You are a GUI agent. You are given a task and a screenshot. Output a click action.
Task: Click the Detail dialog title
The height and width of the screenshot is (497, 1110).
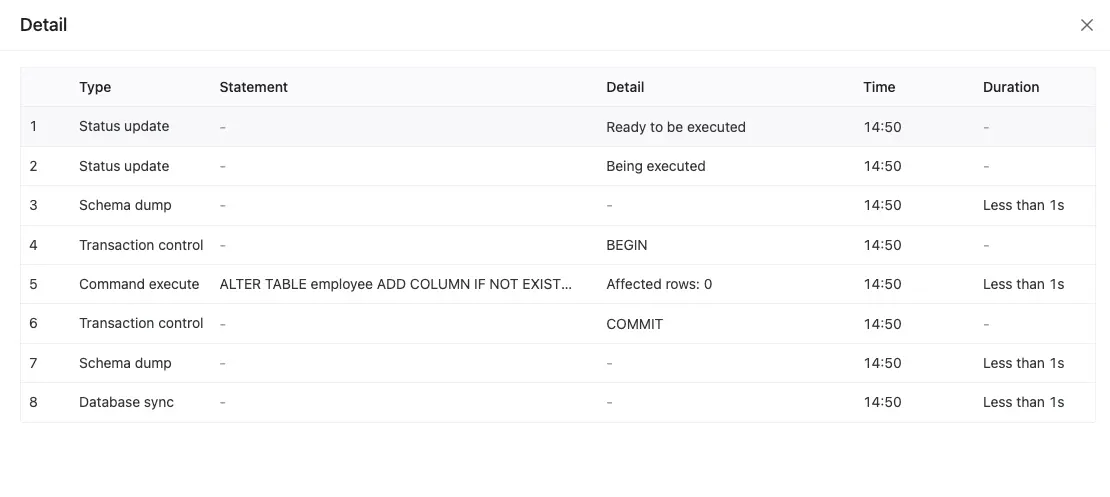point(44,25)
